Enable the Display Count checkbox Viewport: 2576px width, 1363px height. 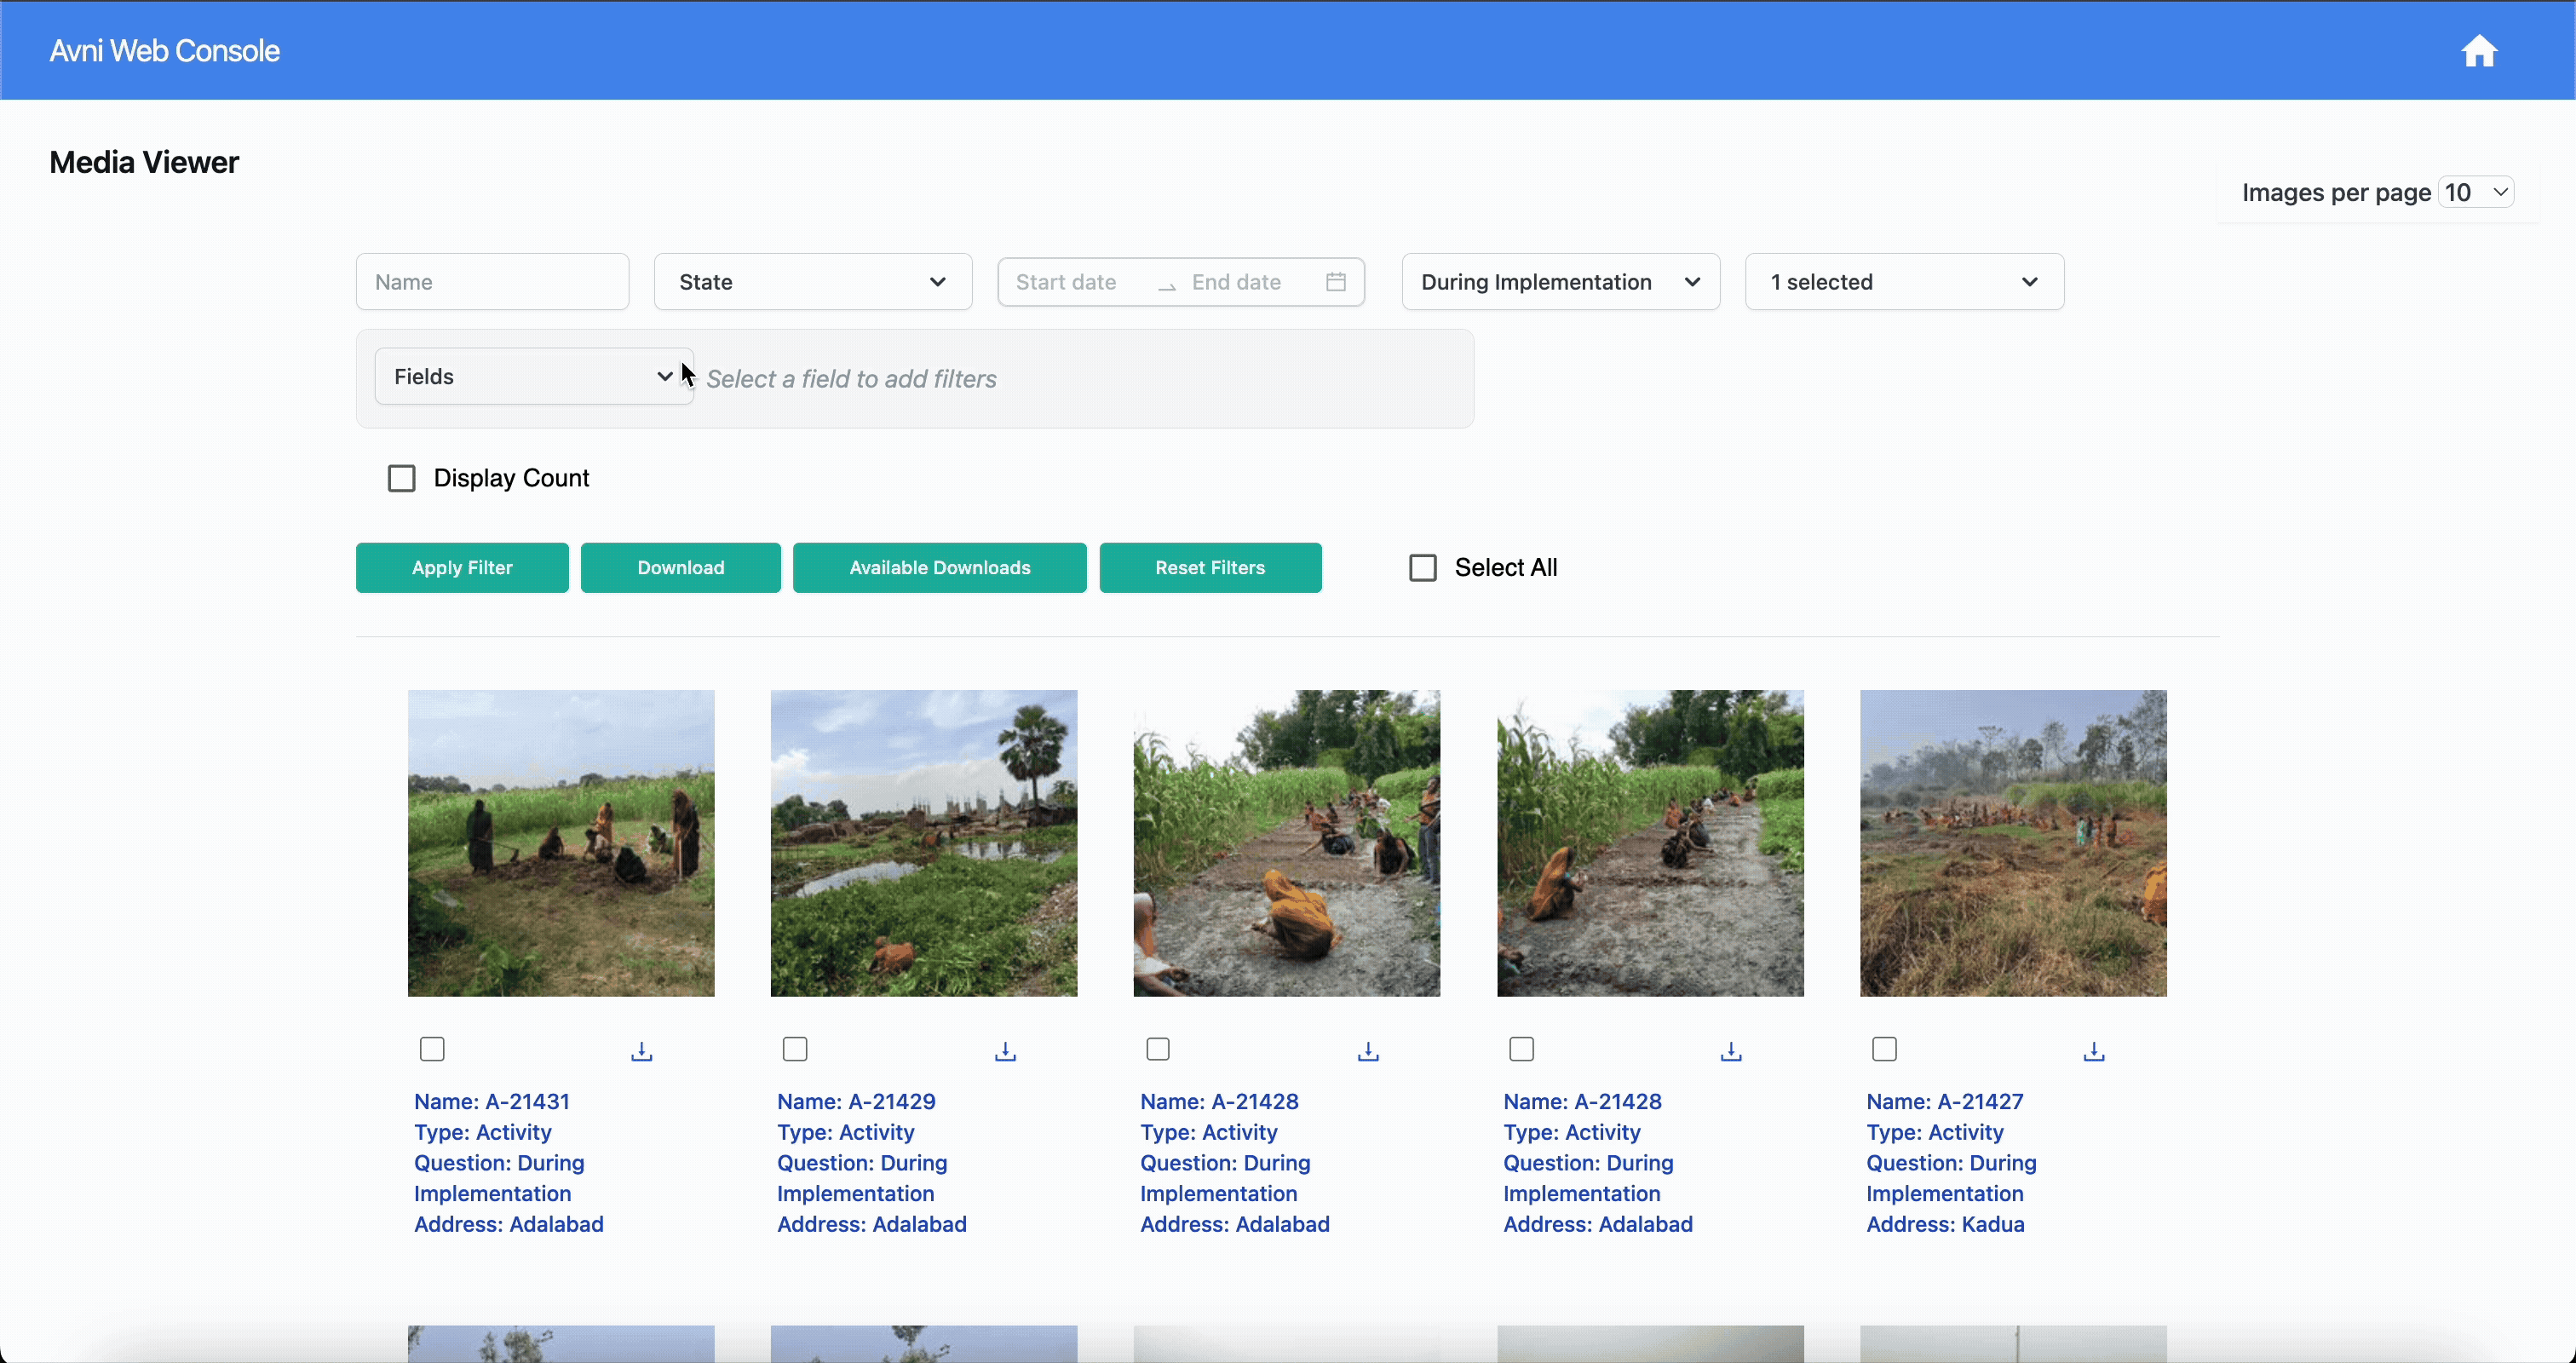(x=402, y=479)
